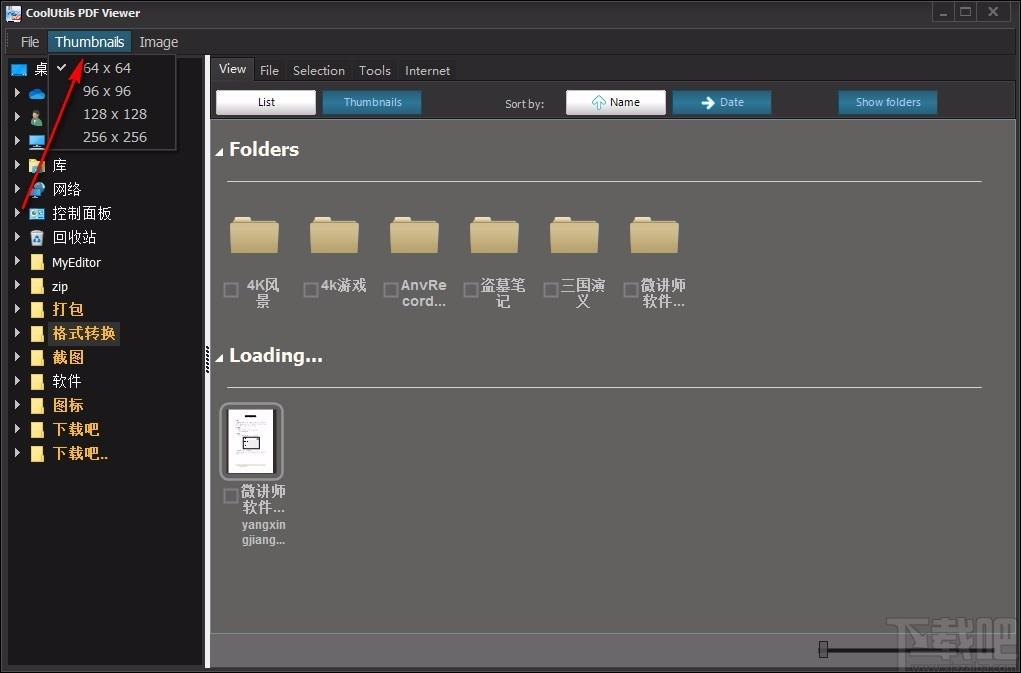Select the 下载吧 tree item
Viewport: 1021px width, 673px height.
[76, 430]
